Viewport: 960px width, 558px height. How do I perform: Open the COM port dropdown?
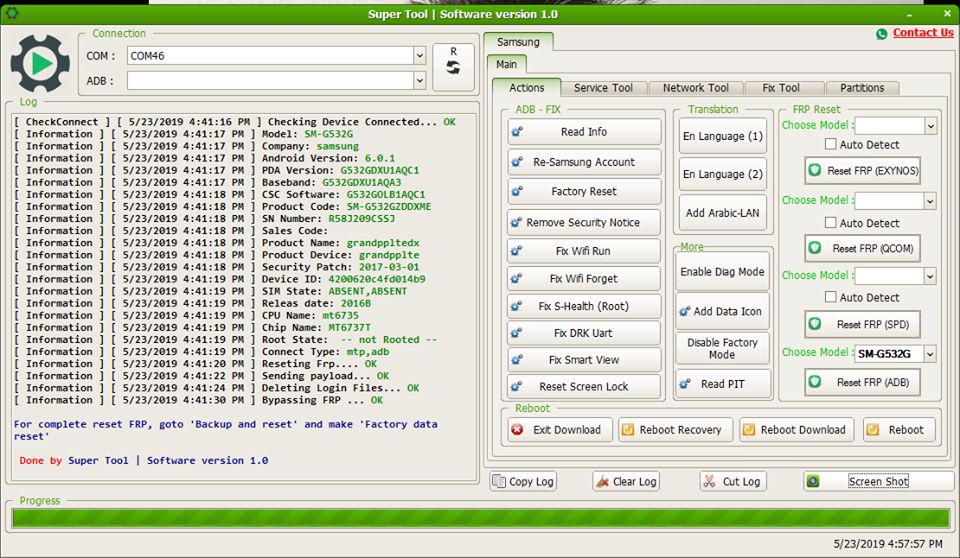419,56
